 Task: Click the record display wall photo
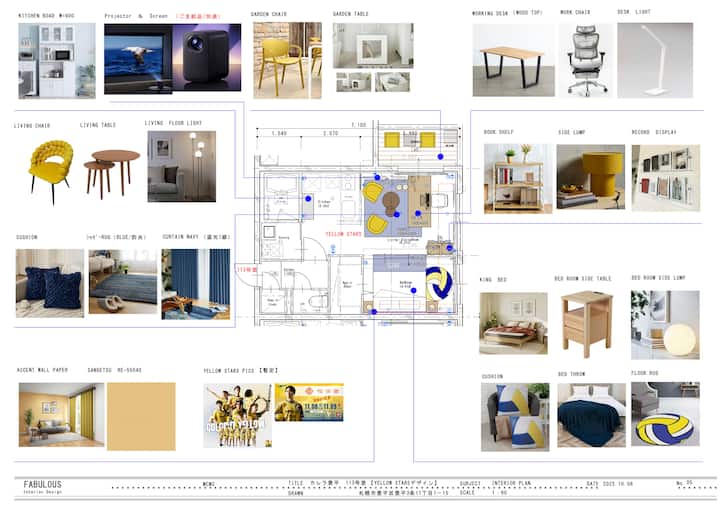click(666, 178)
